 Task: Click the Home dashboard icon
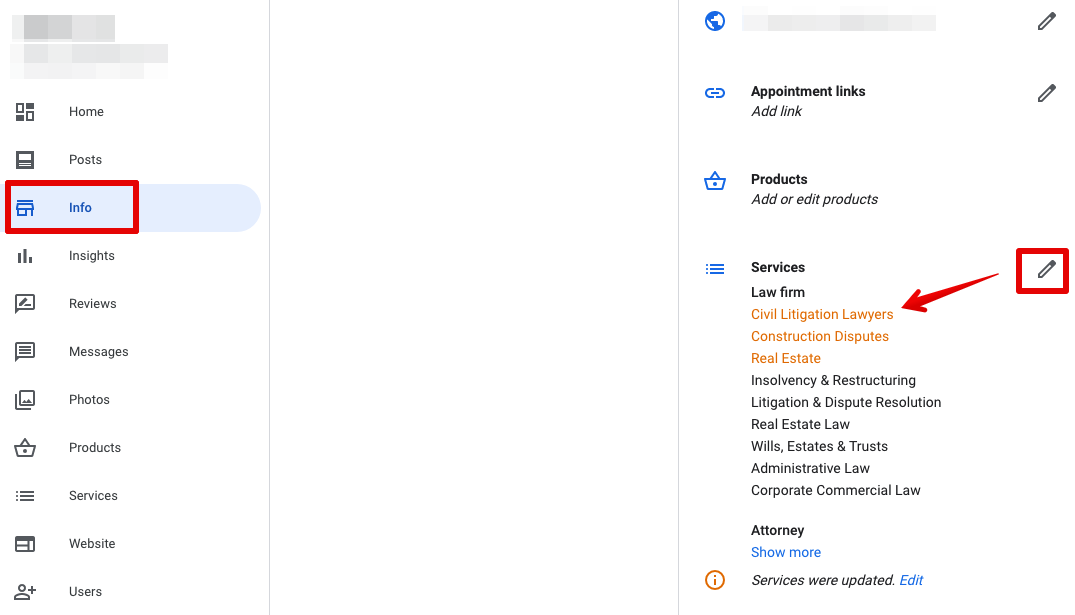[x=25, y=112]
